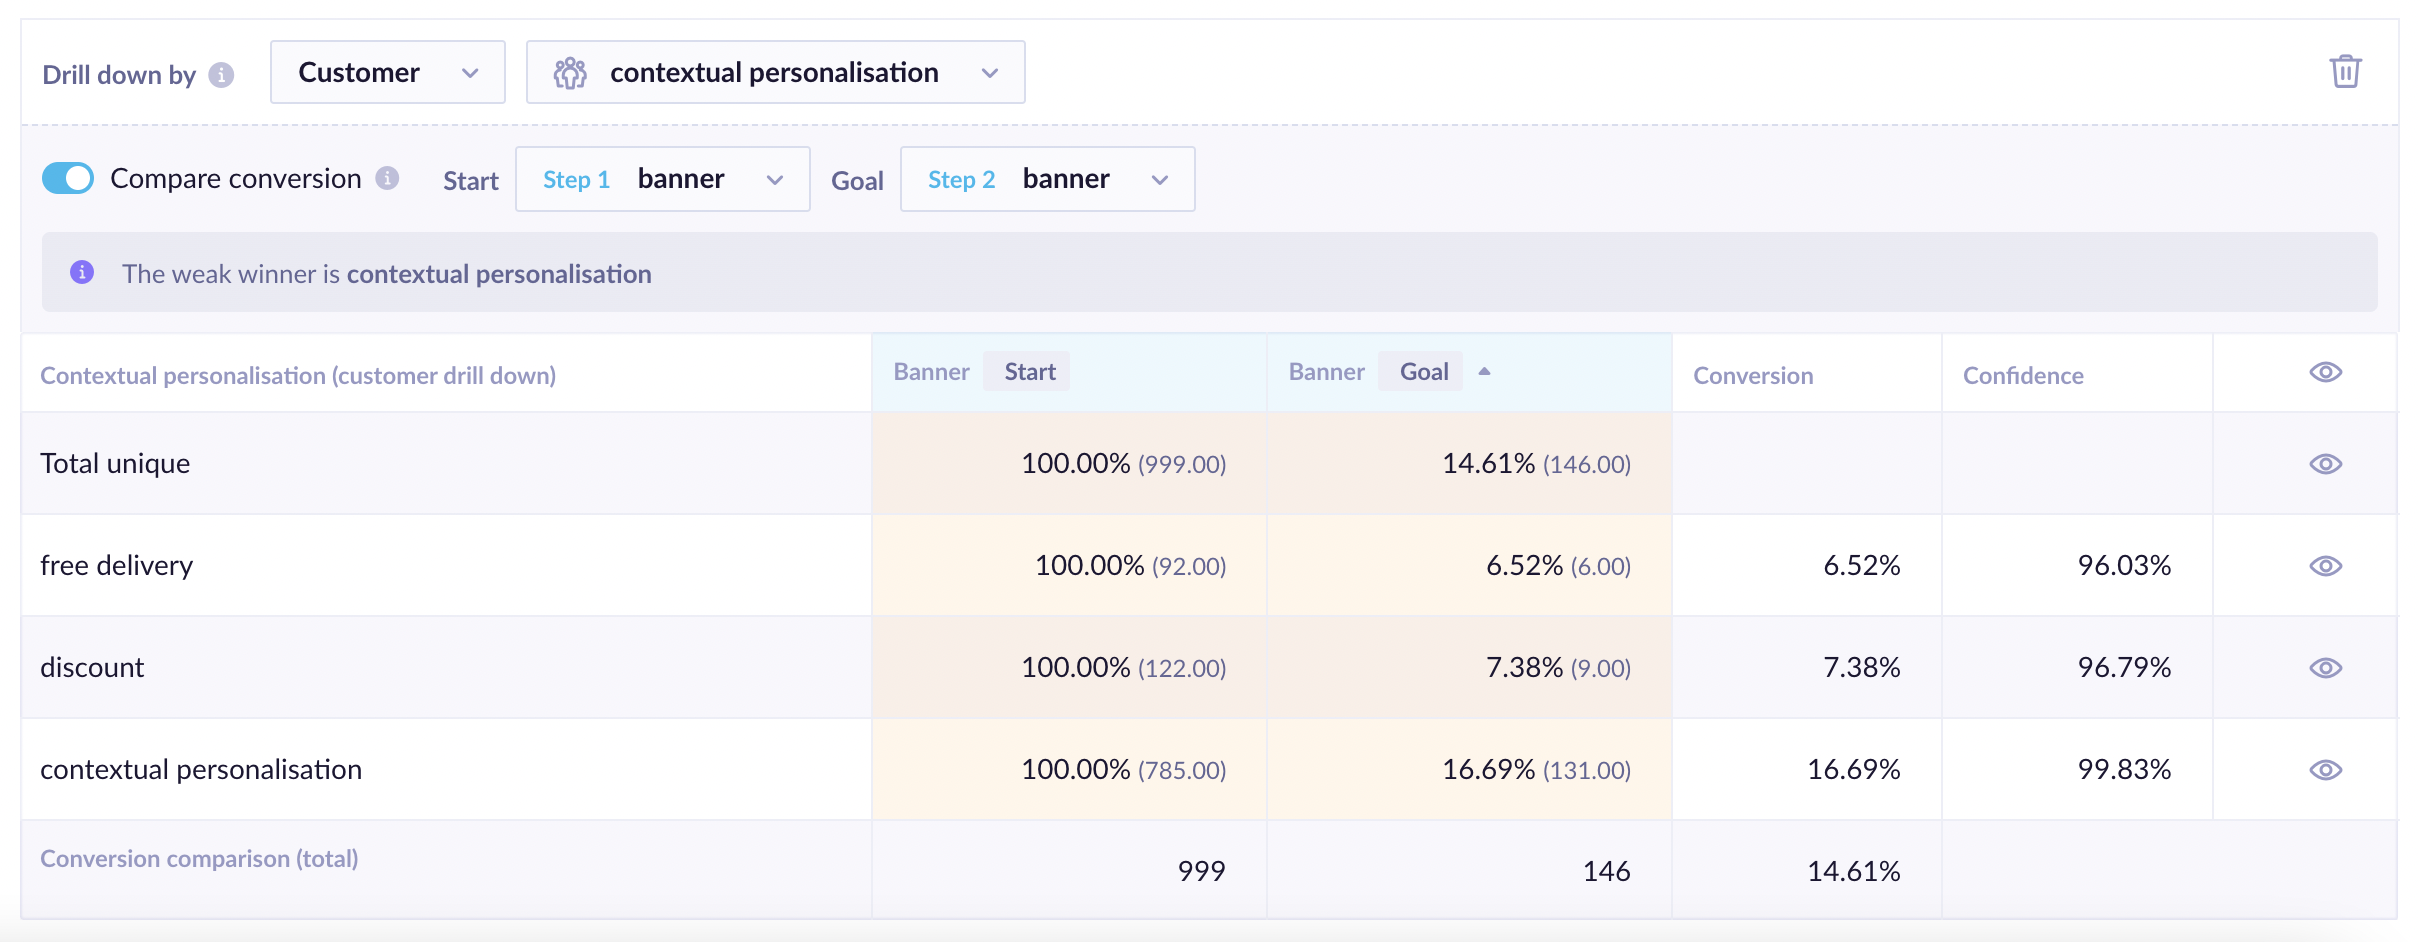Viewport: 2418px width, 942px height.
Task: Open the Goal Step 2 banner dropdown
Action: pyautogui.click(x=1048, y=179)
